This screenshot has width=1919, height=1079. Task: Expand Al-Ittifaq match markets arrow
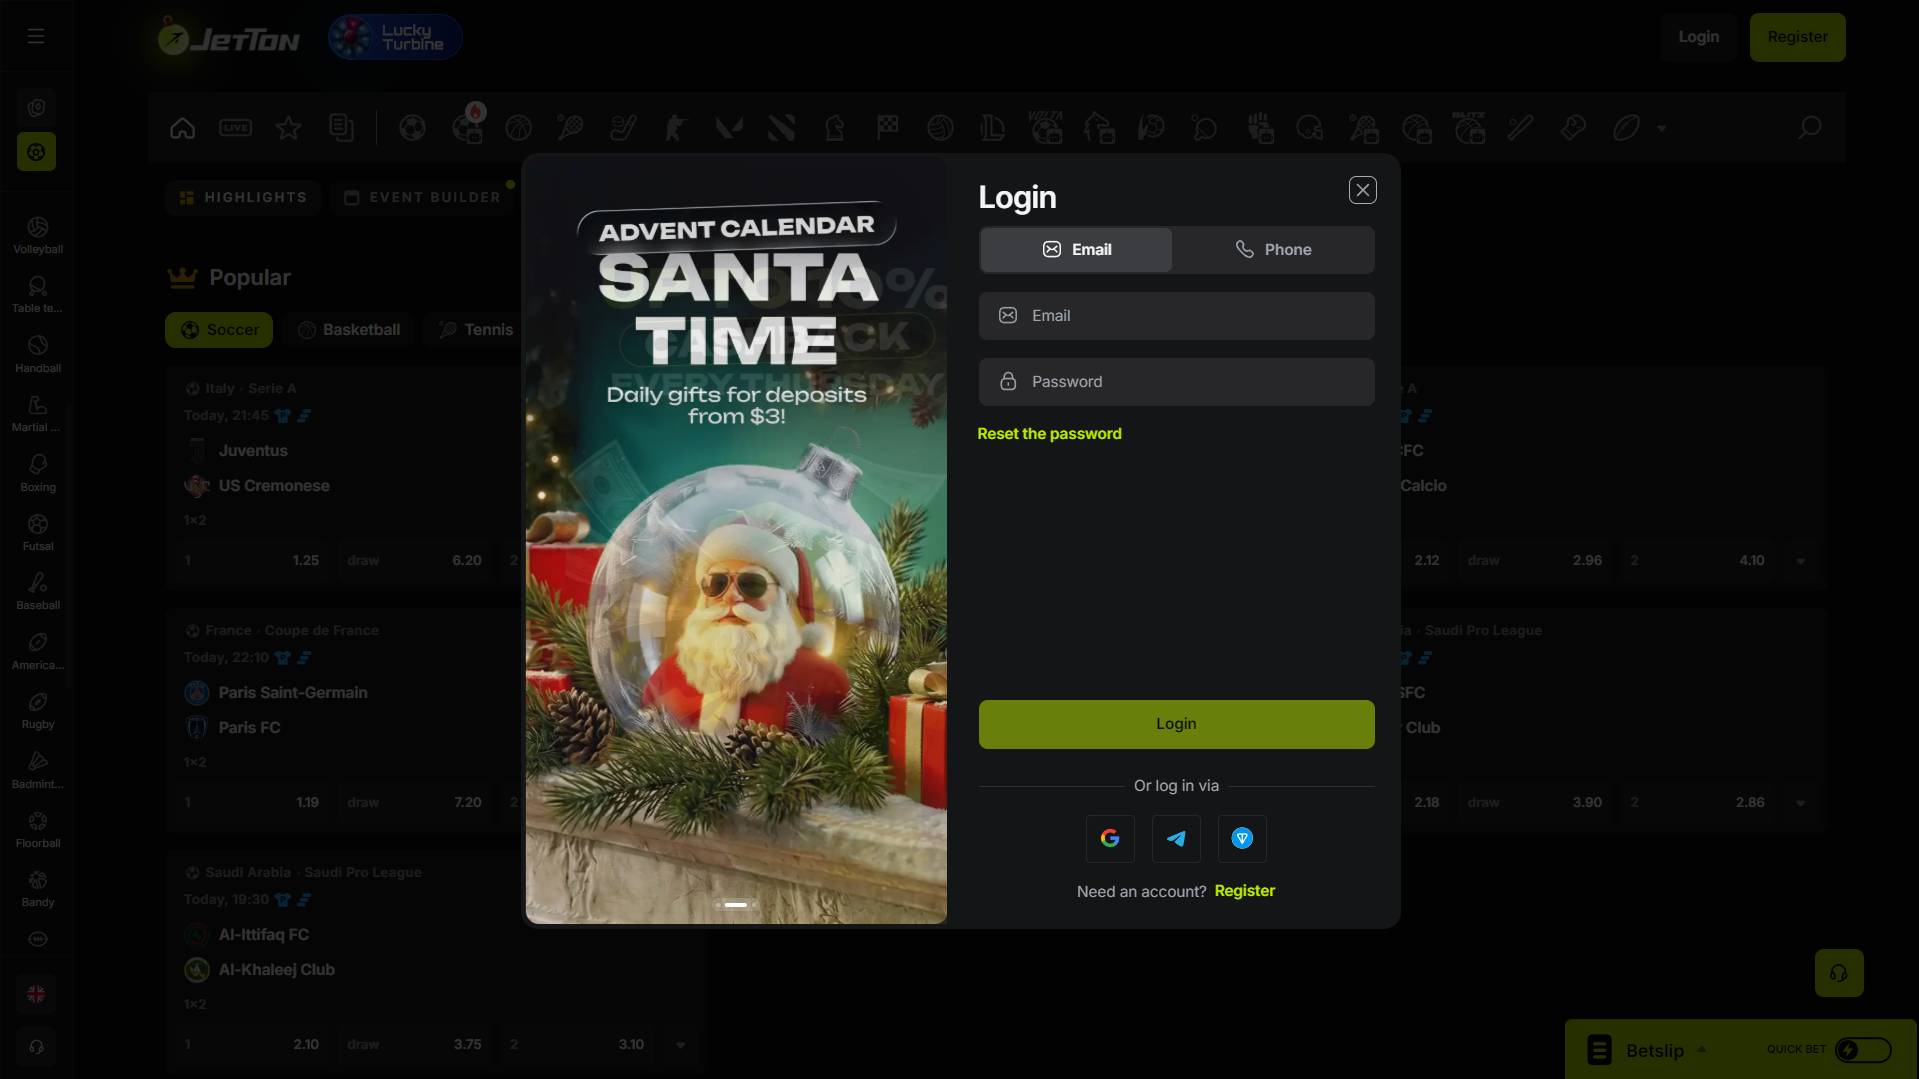680,1044
